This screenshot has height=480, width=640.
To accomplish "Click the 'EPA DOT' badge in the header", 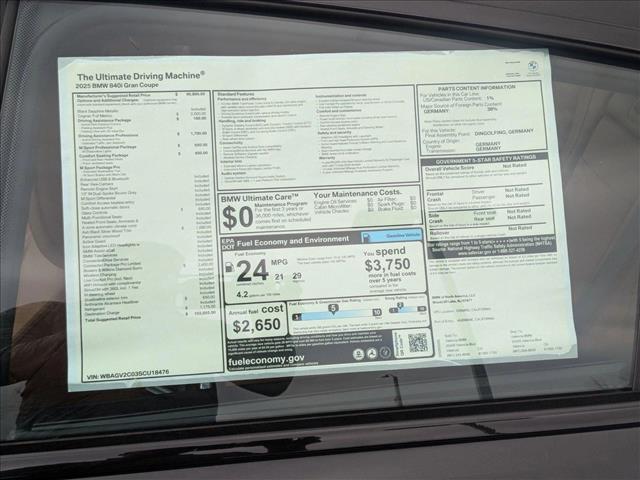I will (x=228, y=244).
